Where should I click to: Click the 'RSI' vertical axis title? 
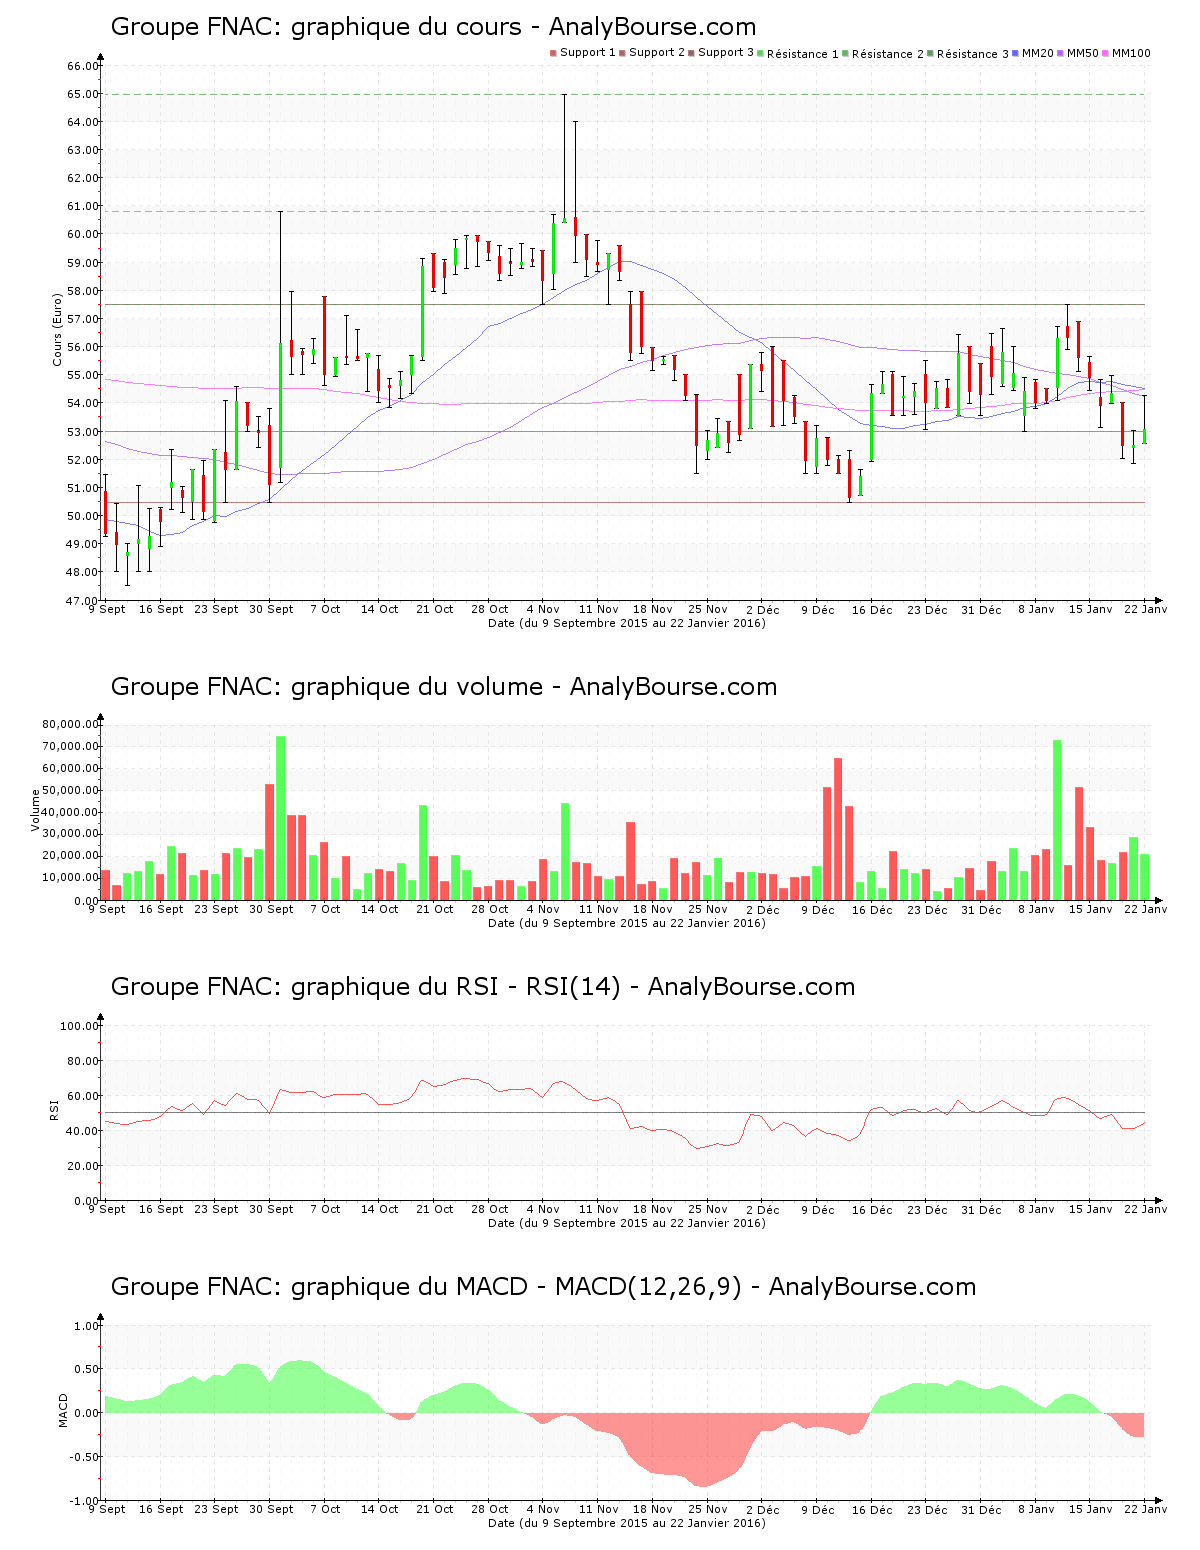tap(54, 1110)
